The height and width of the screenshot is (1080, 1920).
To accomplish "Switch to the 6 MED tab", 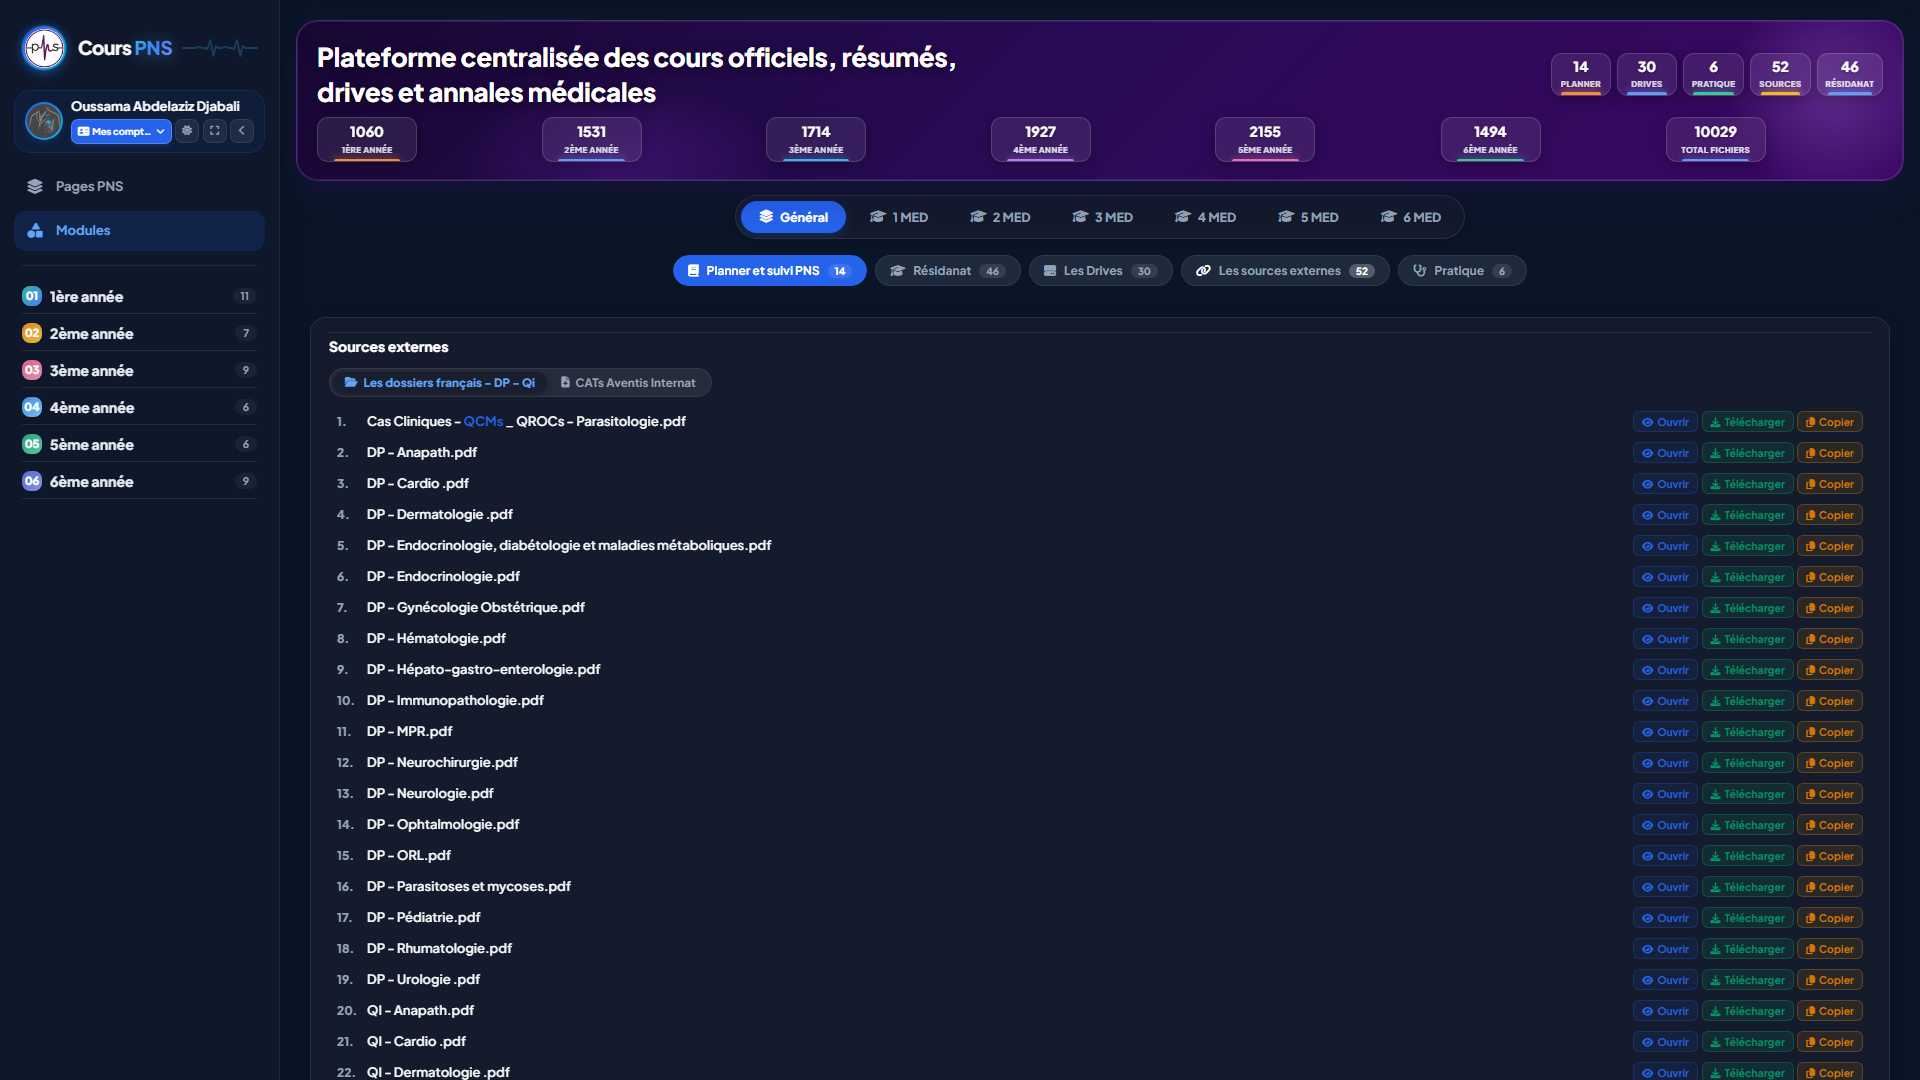I will (1410, 217).
